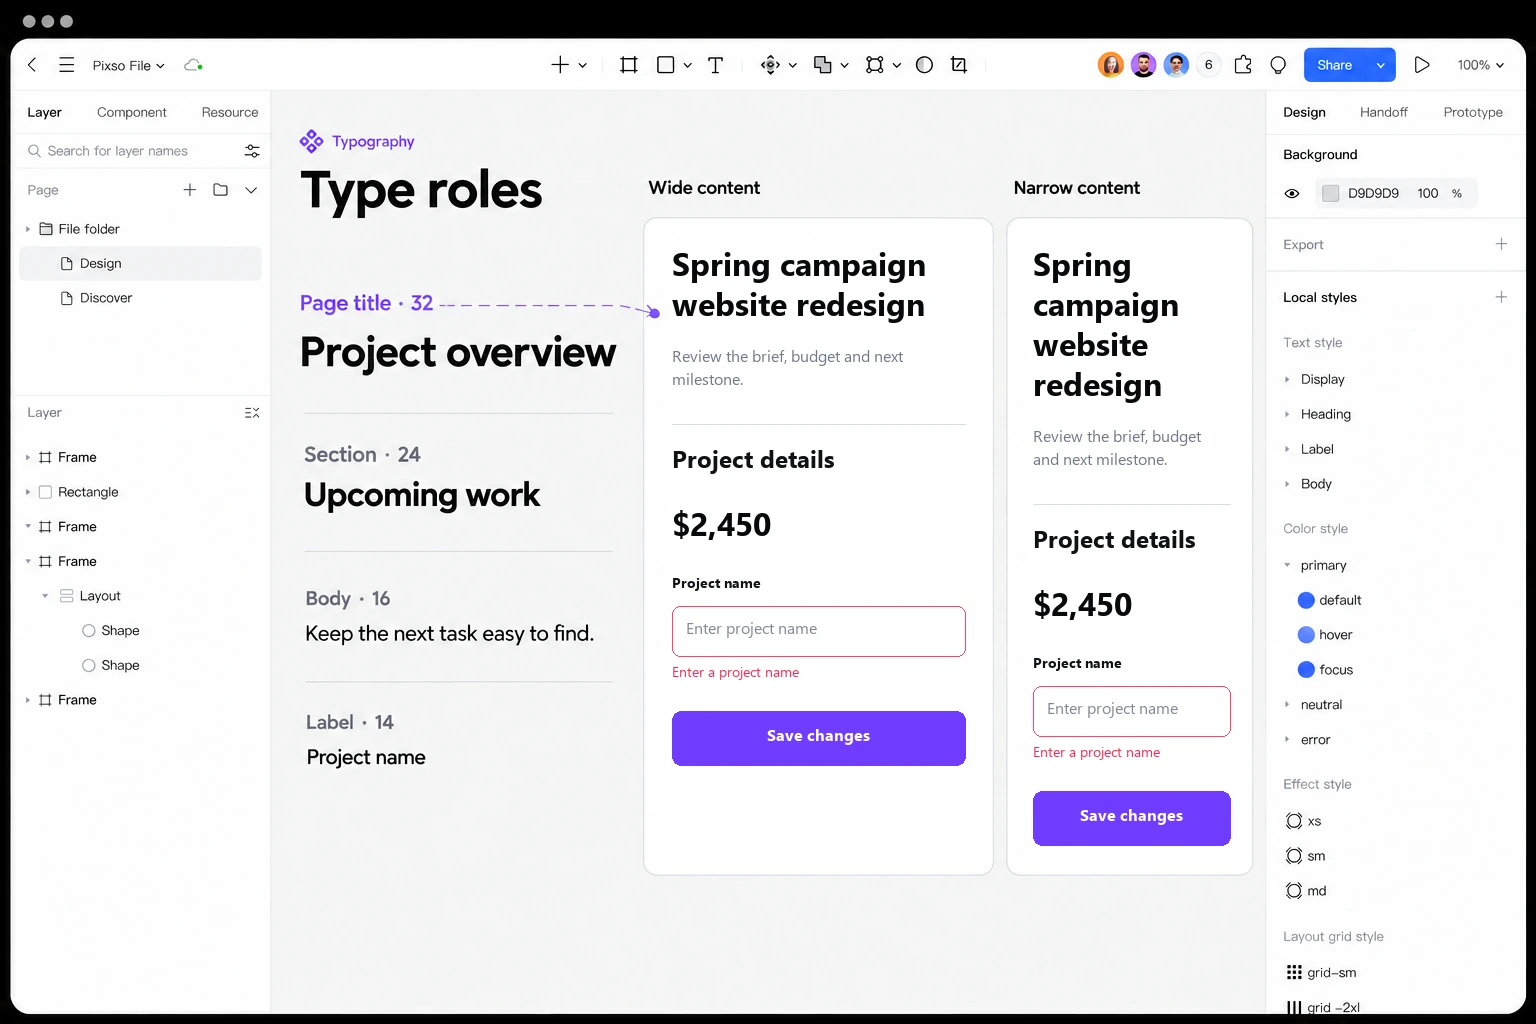Open the hamburger main menu
Screen dimensions: 1536x1024
(x=67, y=65)
